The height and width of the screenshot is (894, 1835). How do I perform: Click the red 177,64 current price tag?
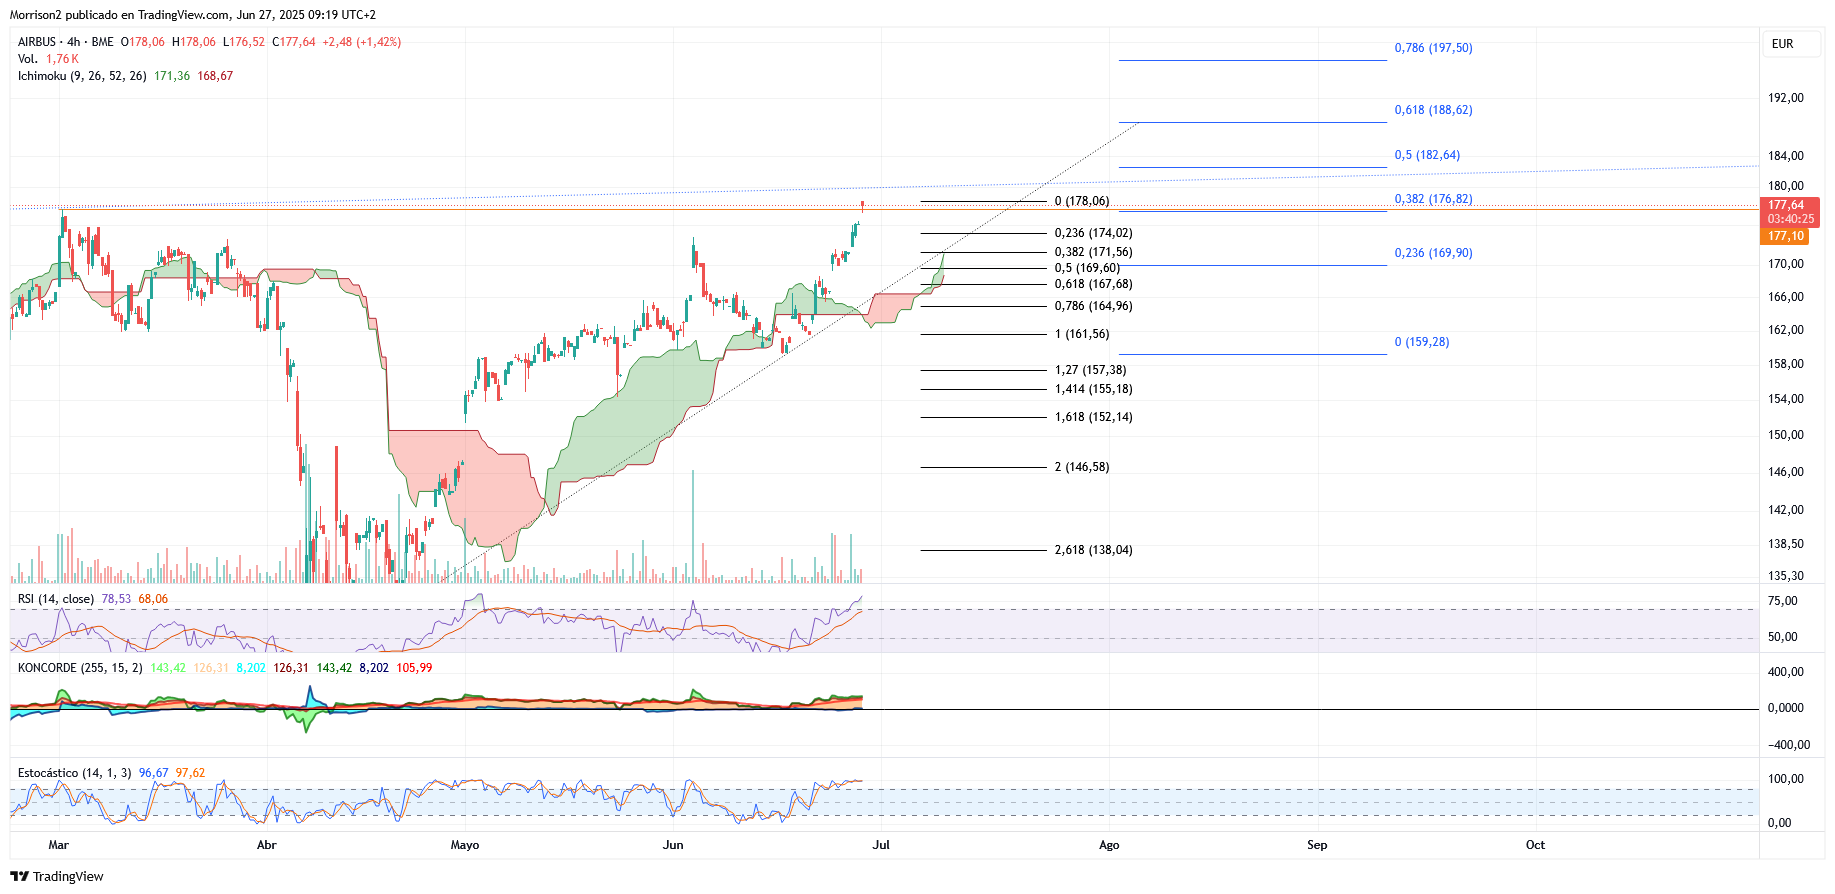[1790, 212]
